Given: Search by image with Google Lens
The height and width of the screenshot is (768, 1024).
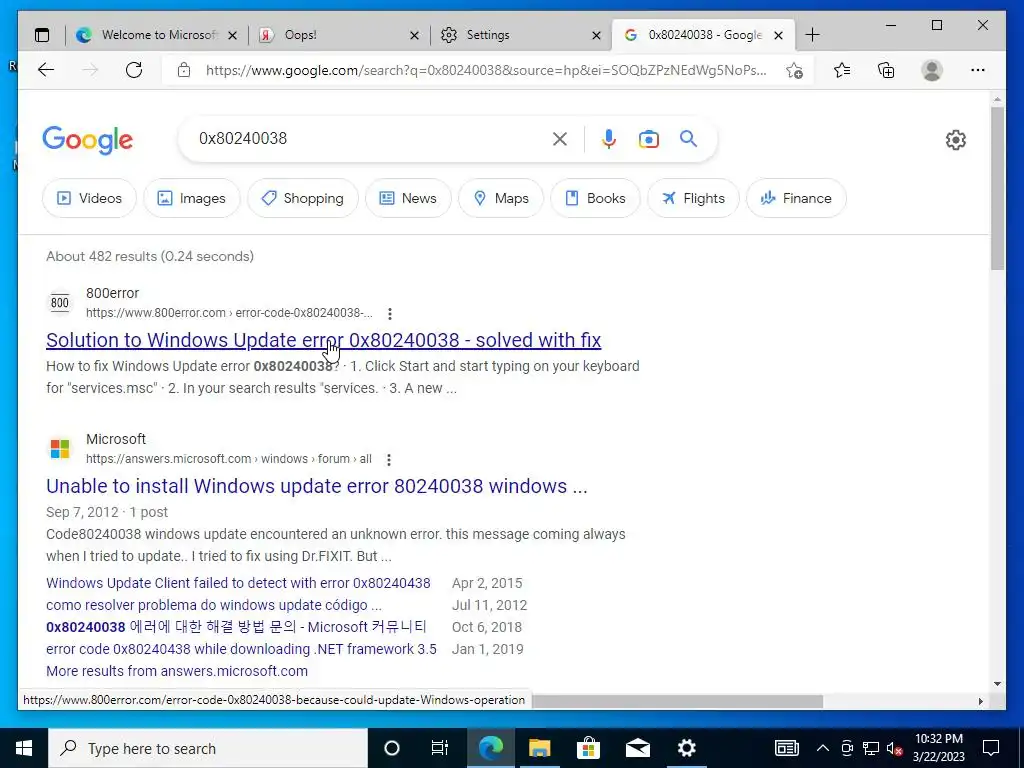Looking at the screenshot, I should (648, 138).
